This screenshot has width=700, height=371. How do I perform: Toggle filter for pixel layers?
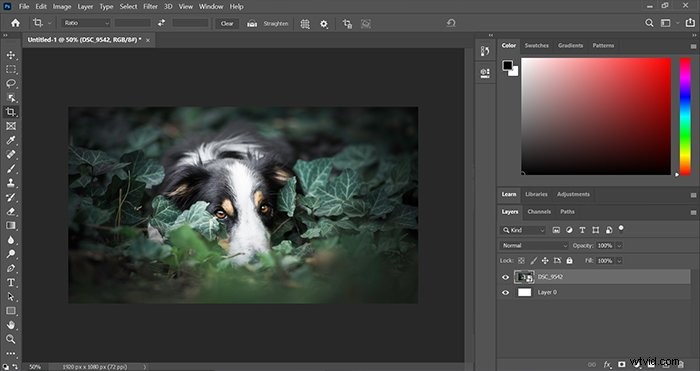click(x=556, y=230)
